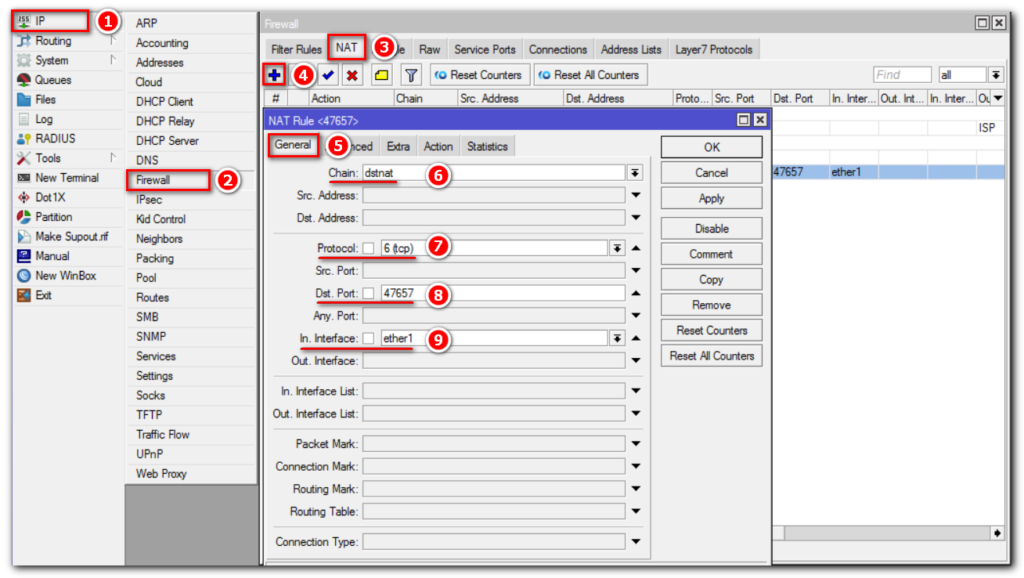
Task: Click the Dst. Port input field
Action: [x=502, y=293]
